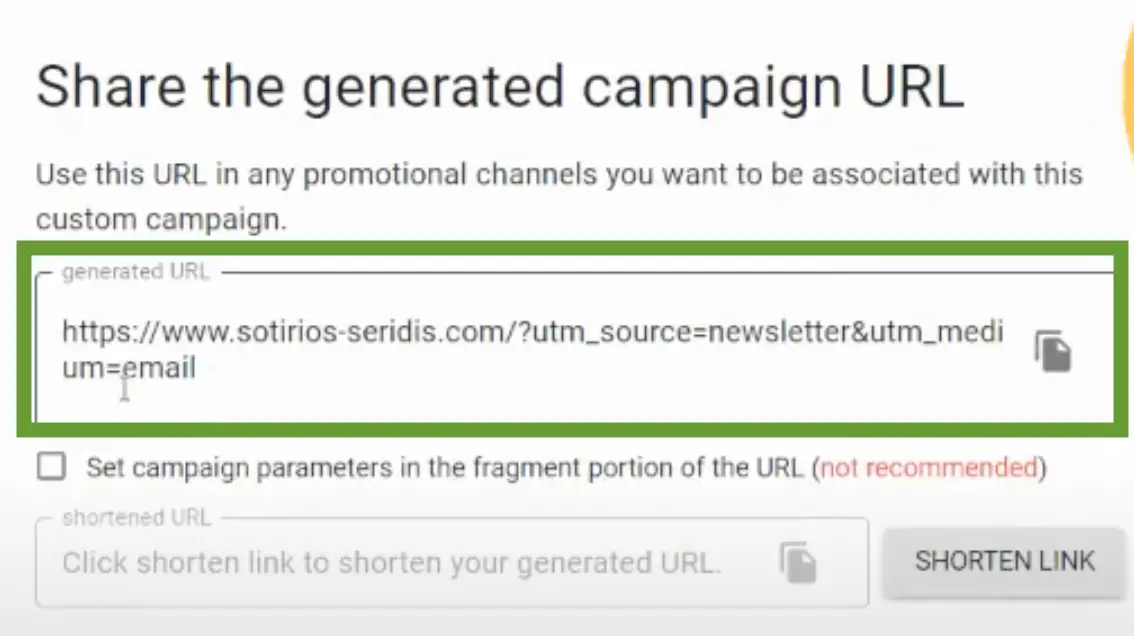The image size is (1134, 636).
Task: Click the "Click shorten link to shorten" placeholder
Action: (391, 563)
